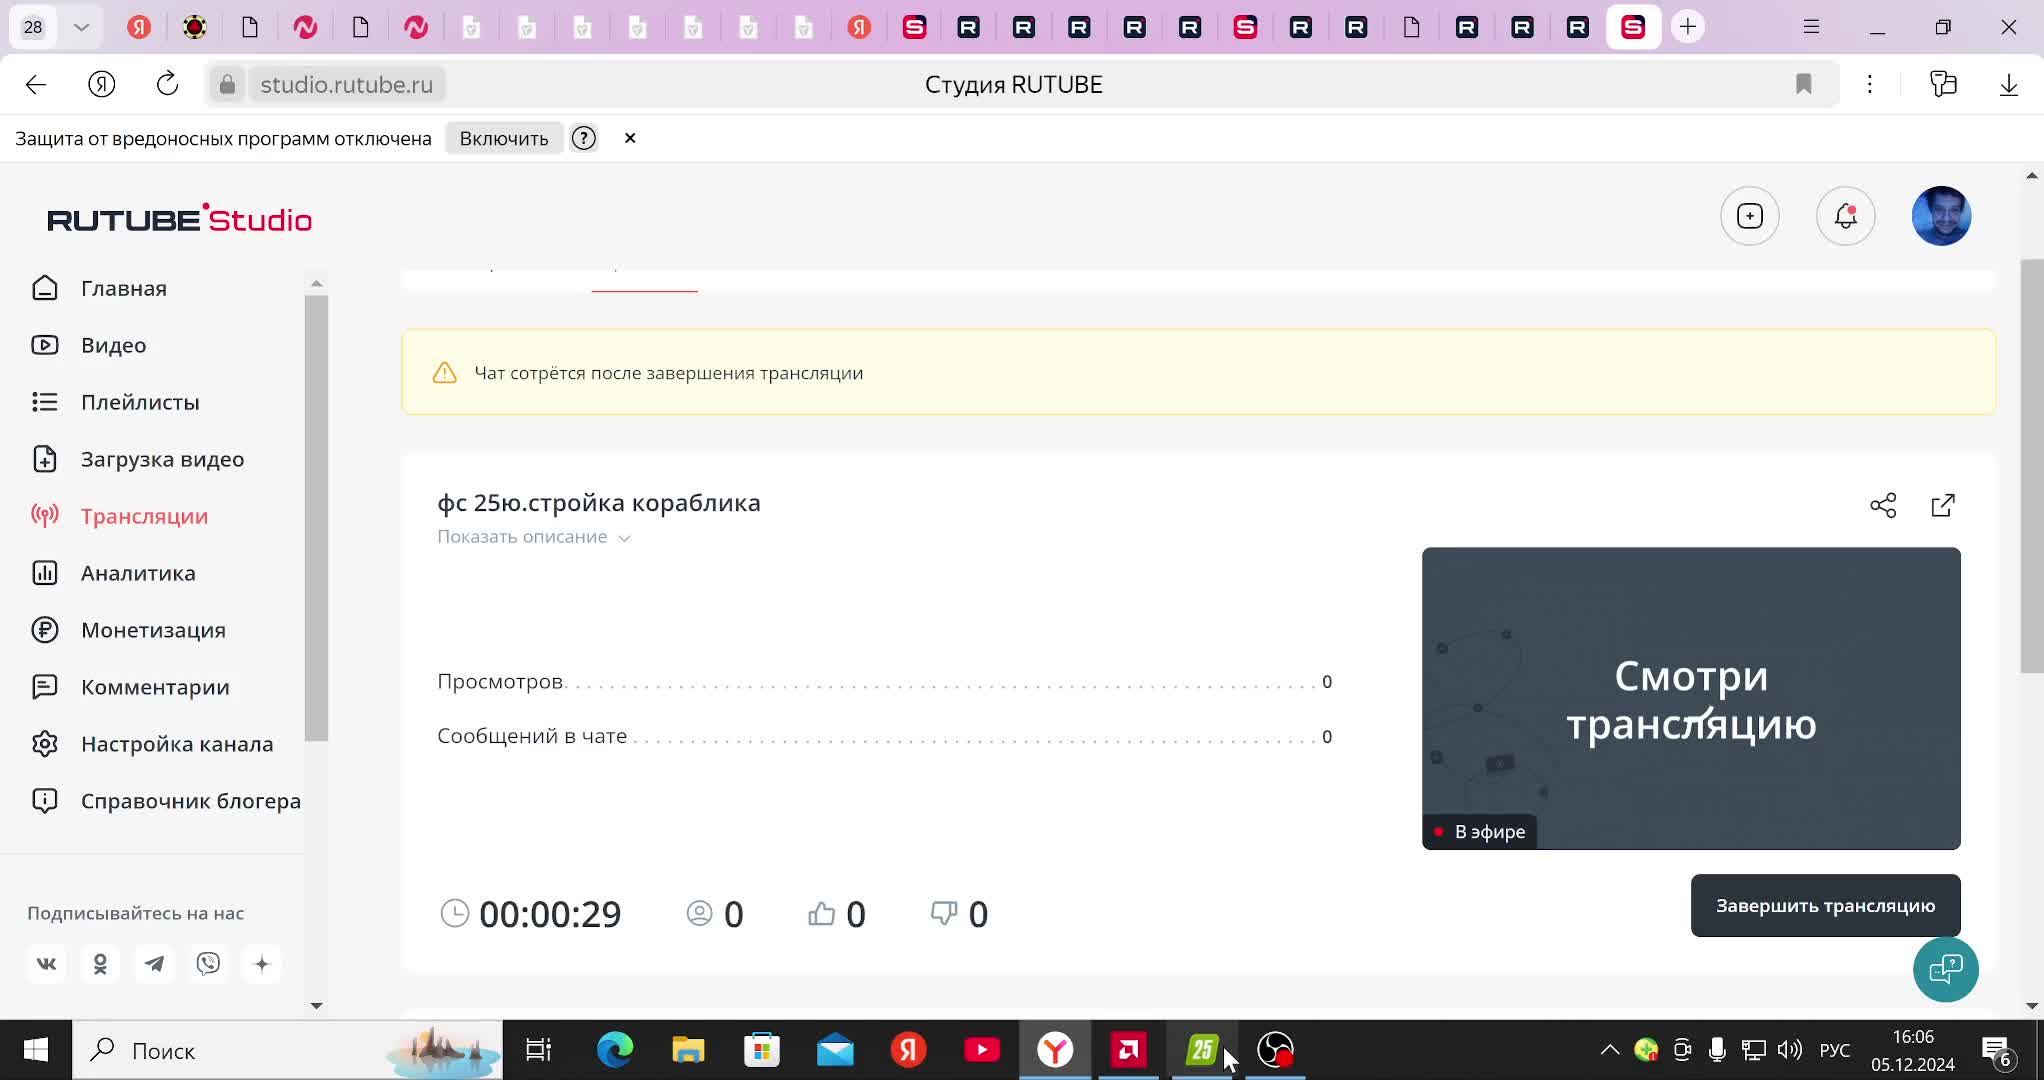The height and width of the screenshot is (1080, 2044).
Task: Click the 28 tabs counter button
Action: click(x=33, y=27)
